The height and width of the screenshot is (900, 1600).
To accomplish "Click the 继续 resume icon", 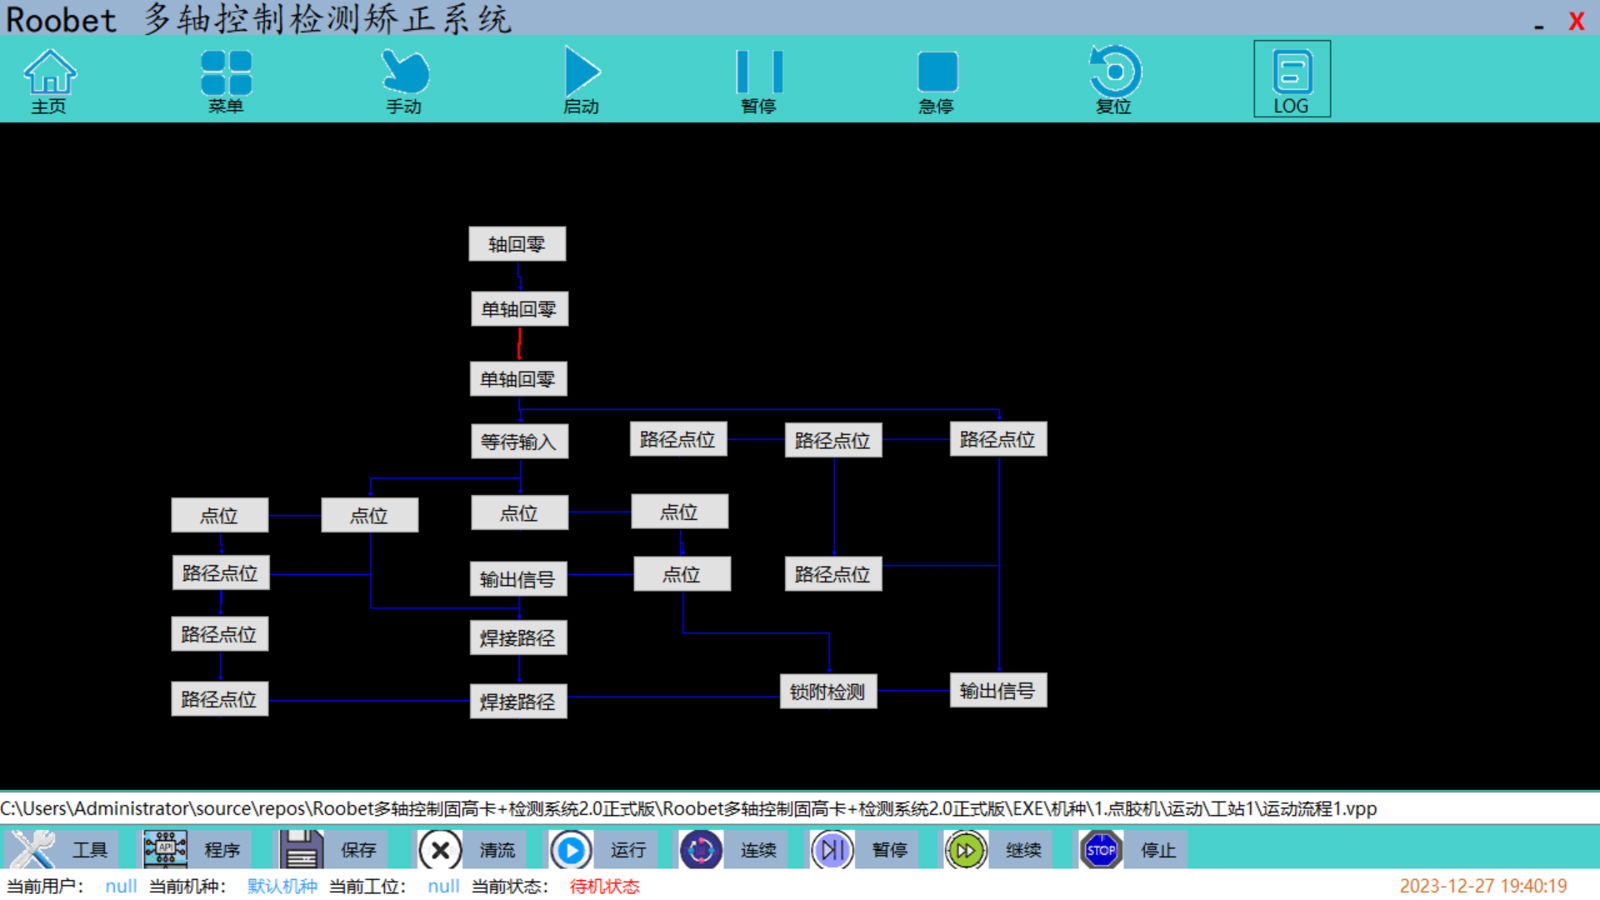I will (x=965, y=850).
